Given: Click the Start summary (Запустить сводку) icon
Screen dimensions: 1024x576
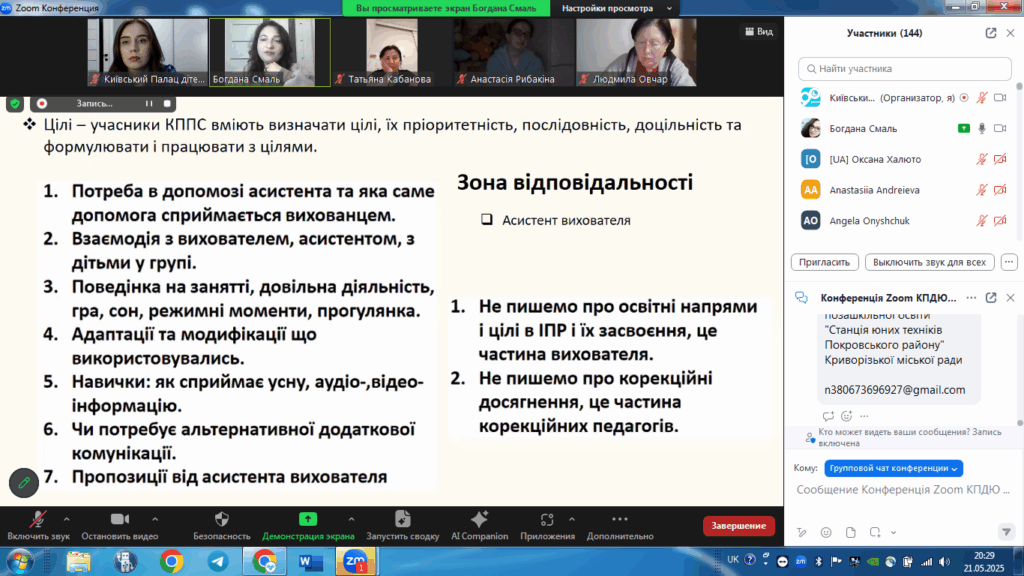Looking at the screenshot, I should (x=402, y=520).
